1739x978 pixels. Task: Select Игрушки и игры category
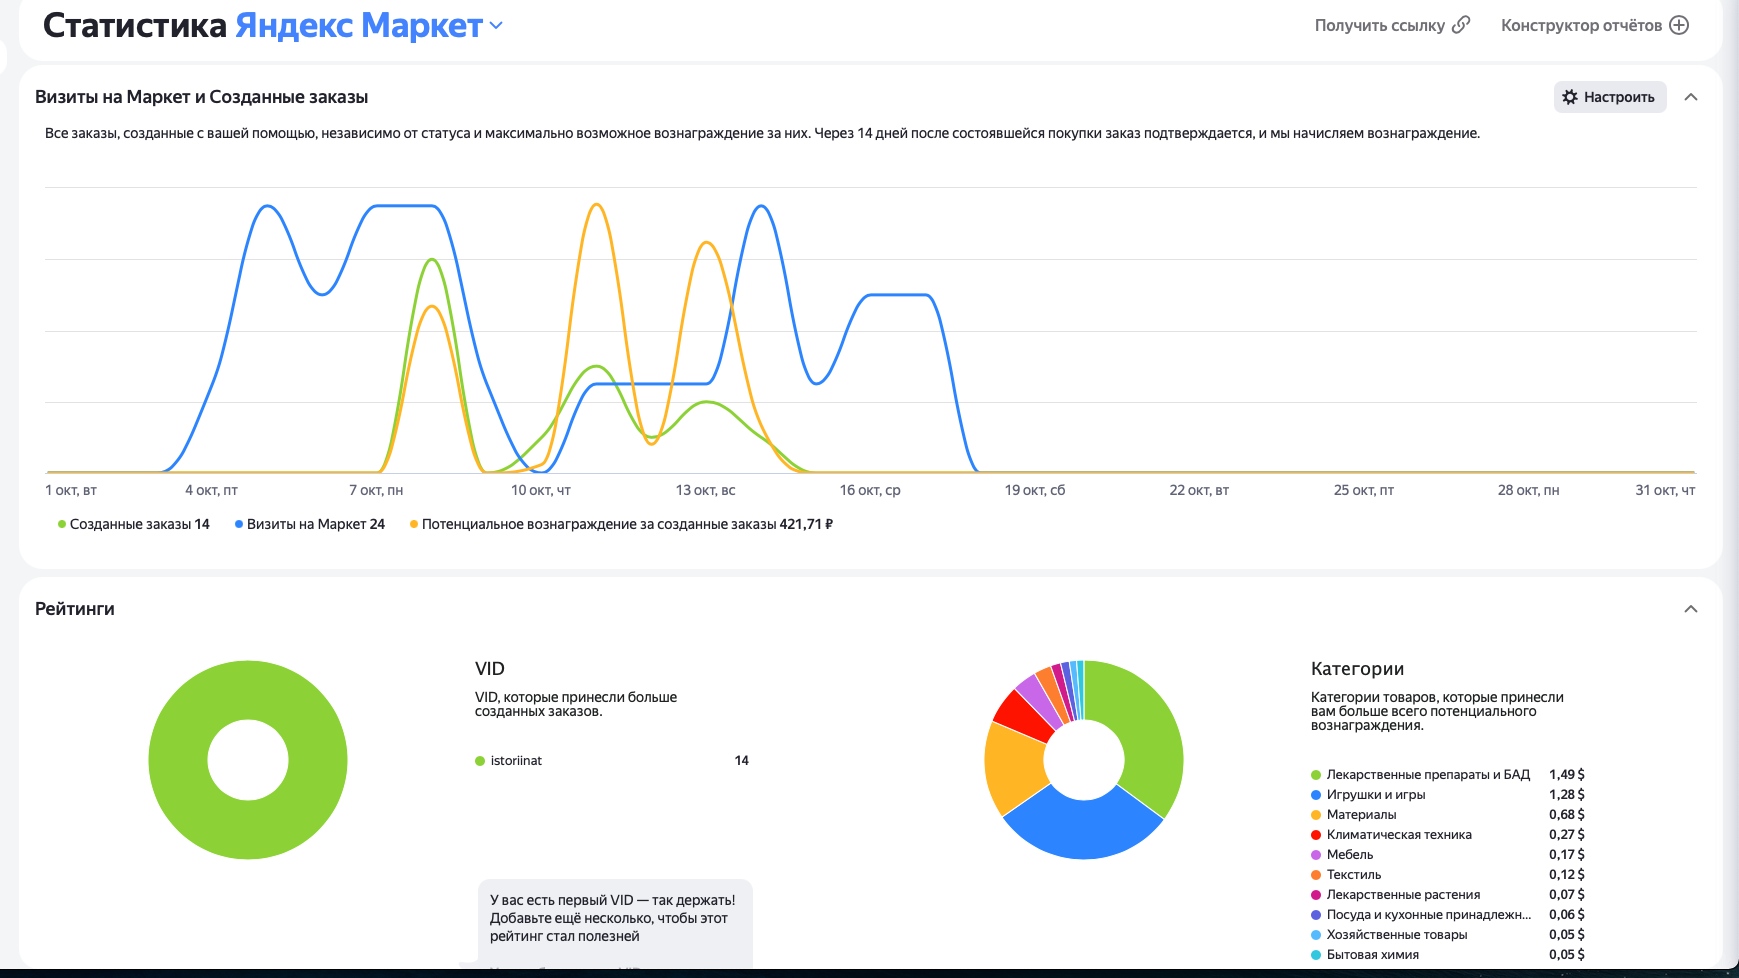point(1447,795)
